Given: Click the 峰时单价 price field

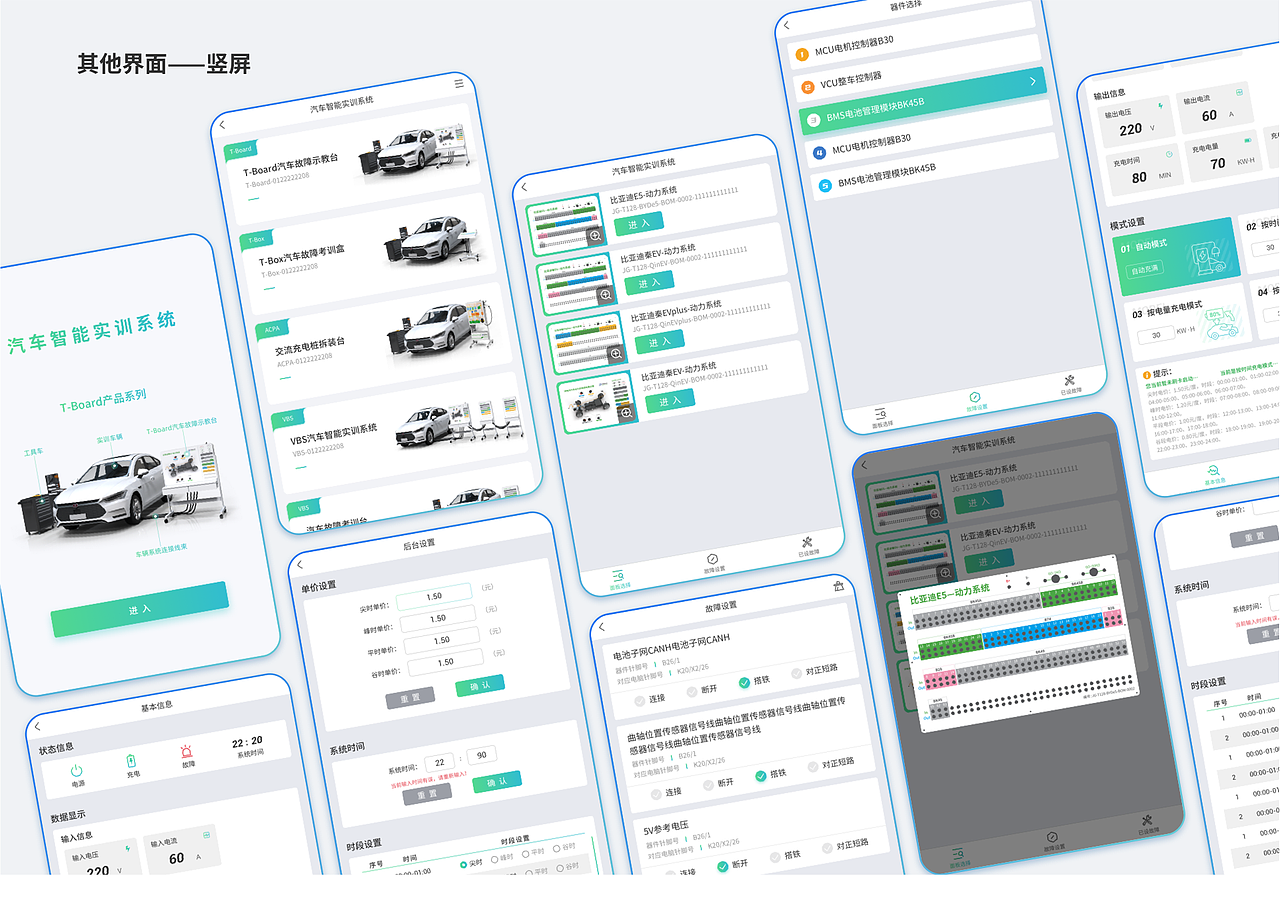Looking at the screenshot, I should 438,618.
